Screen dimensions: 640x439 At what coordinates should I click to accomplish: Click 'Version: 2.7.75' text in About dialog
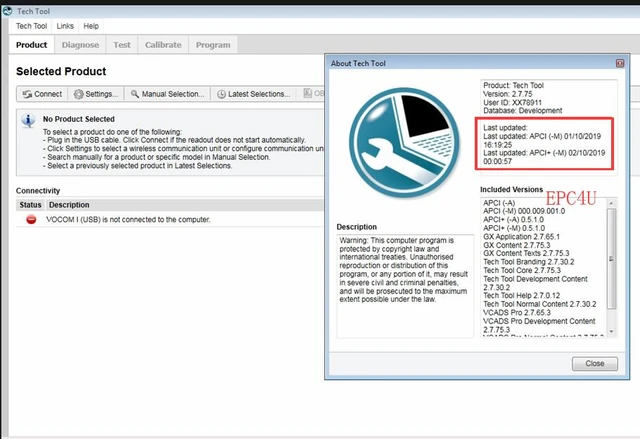508,94
